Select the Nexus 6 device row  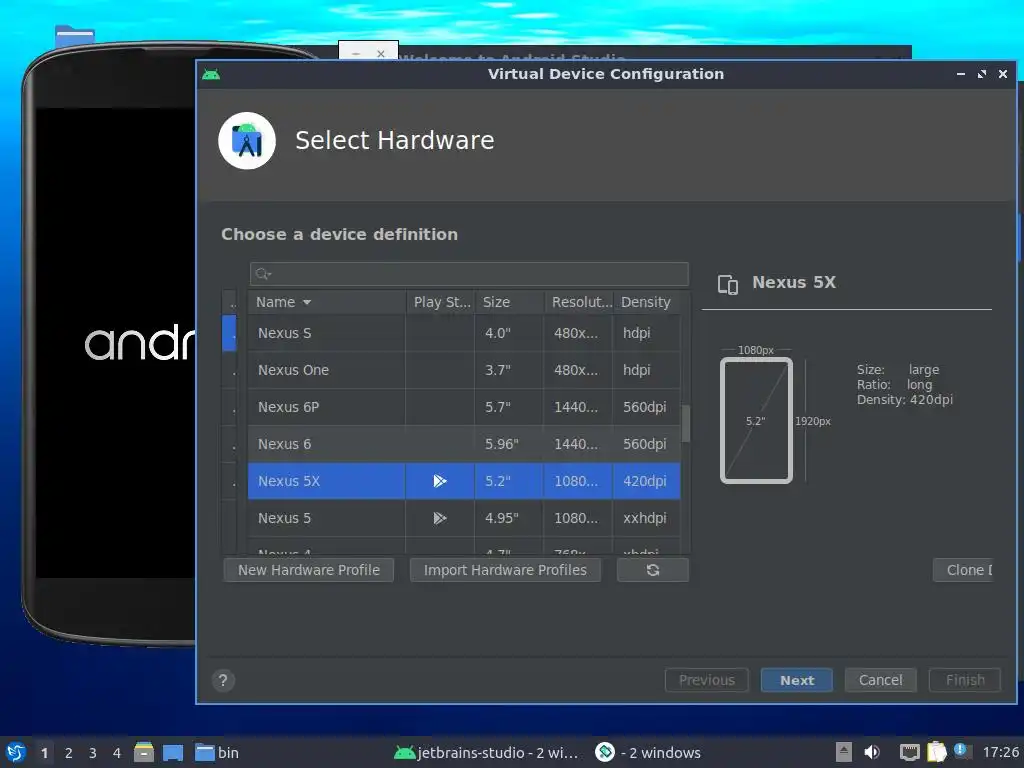[x=464, y=444]
